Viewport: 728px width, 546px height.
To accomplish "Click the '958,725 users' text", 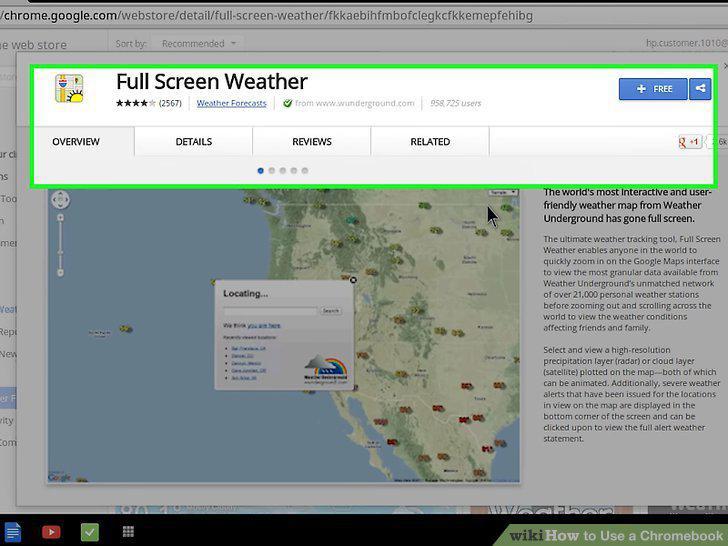I will coord(455,103).
